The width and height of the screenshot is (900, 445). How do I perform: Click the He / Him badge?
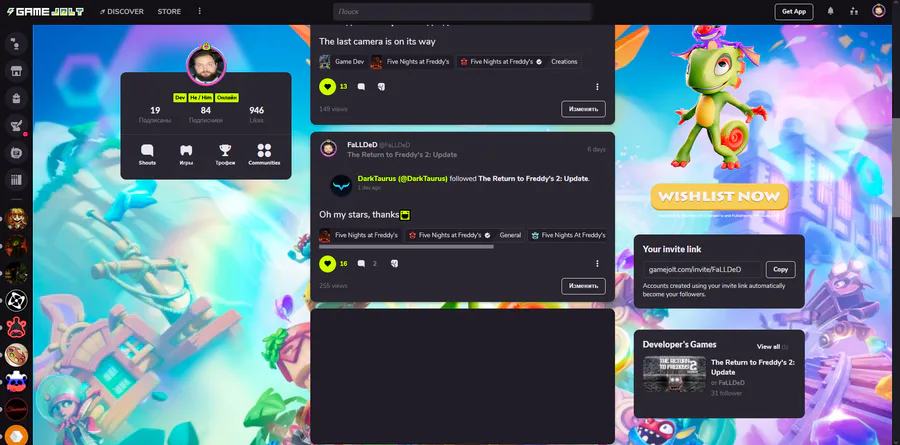click(x=201, y=98)
